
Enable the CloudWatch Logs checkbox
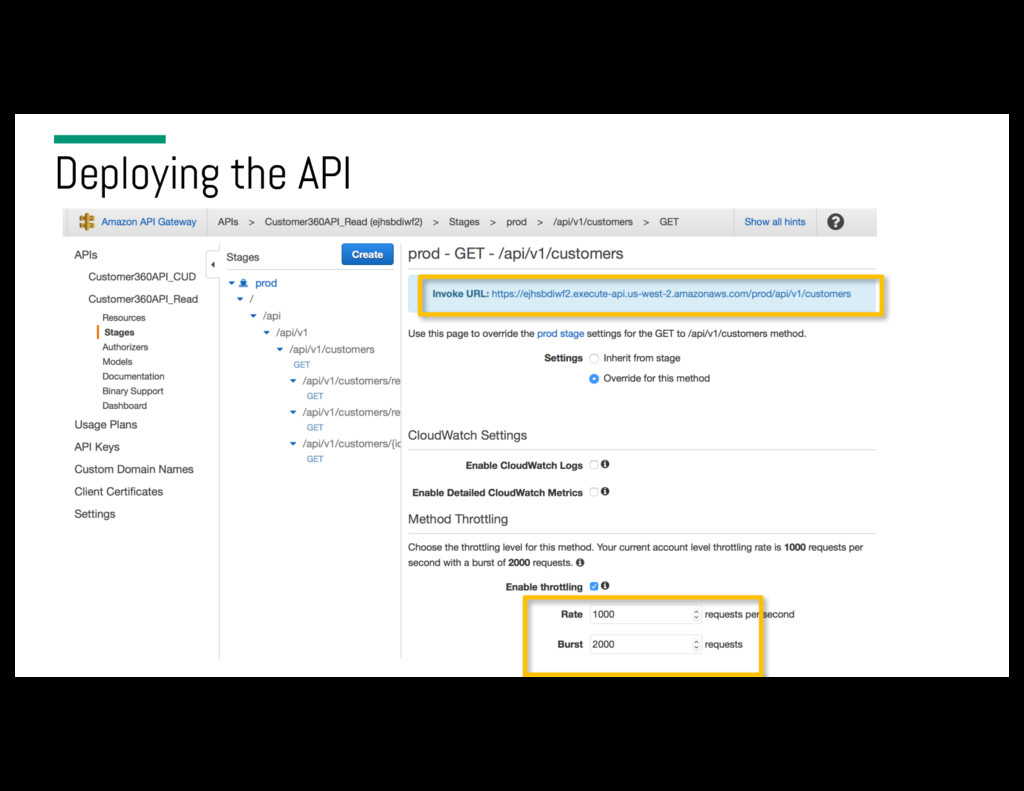point(594,465)
